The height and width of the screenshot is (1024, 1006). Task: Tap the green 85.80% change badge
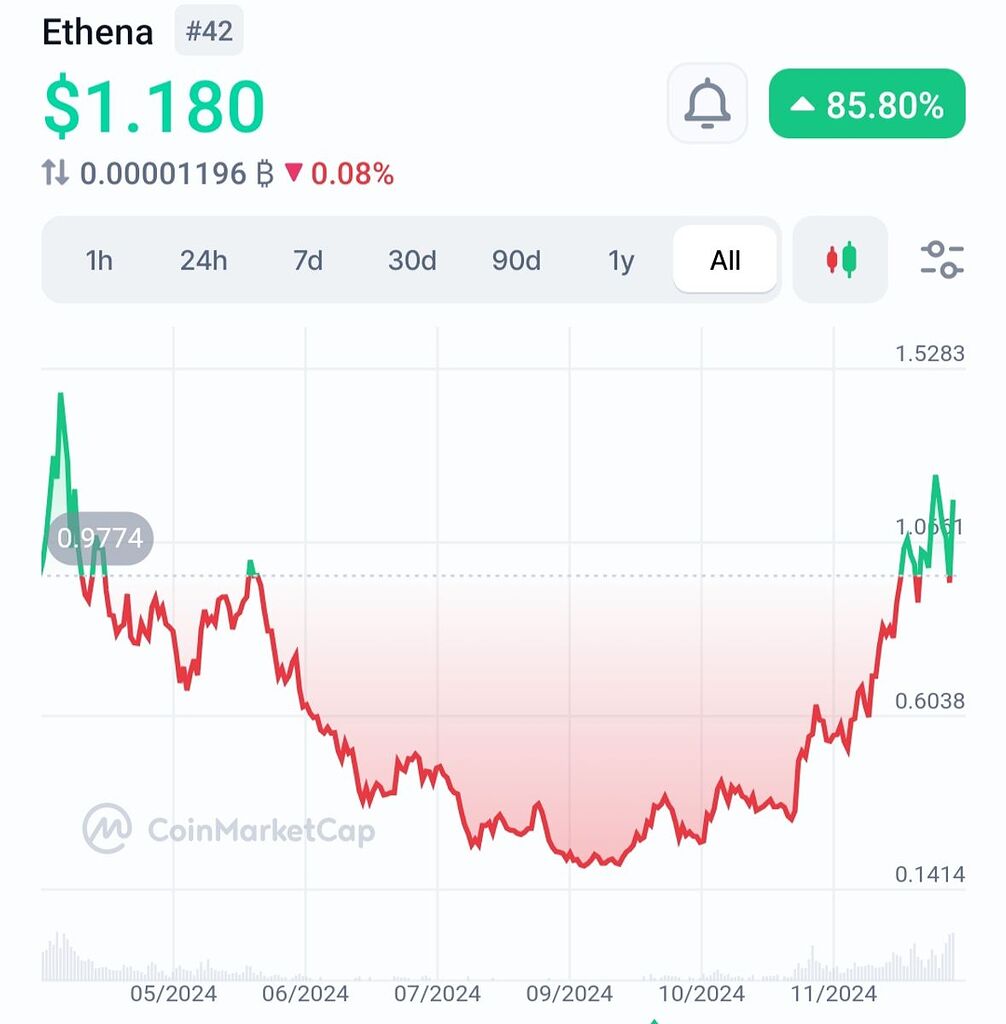point(867,103)
